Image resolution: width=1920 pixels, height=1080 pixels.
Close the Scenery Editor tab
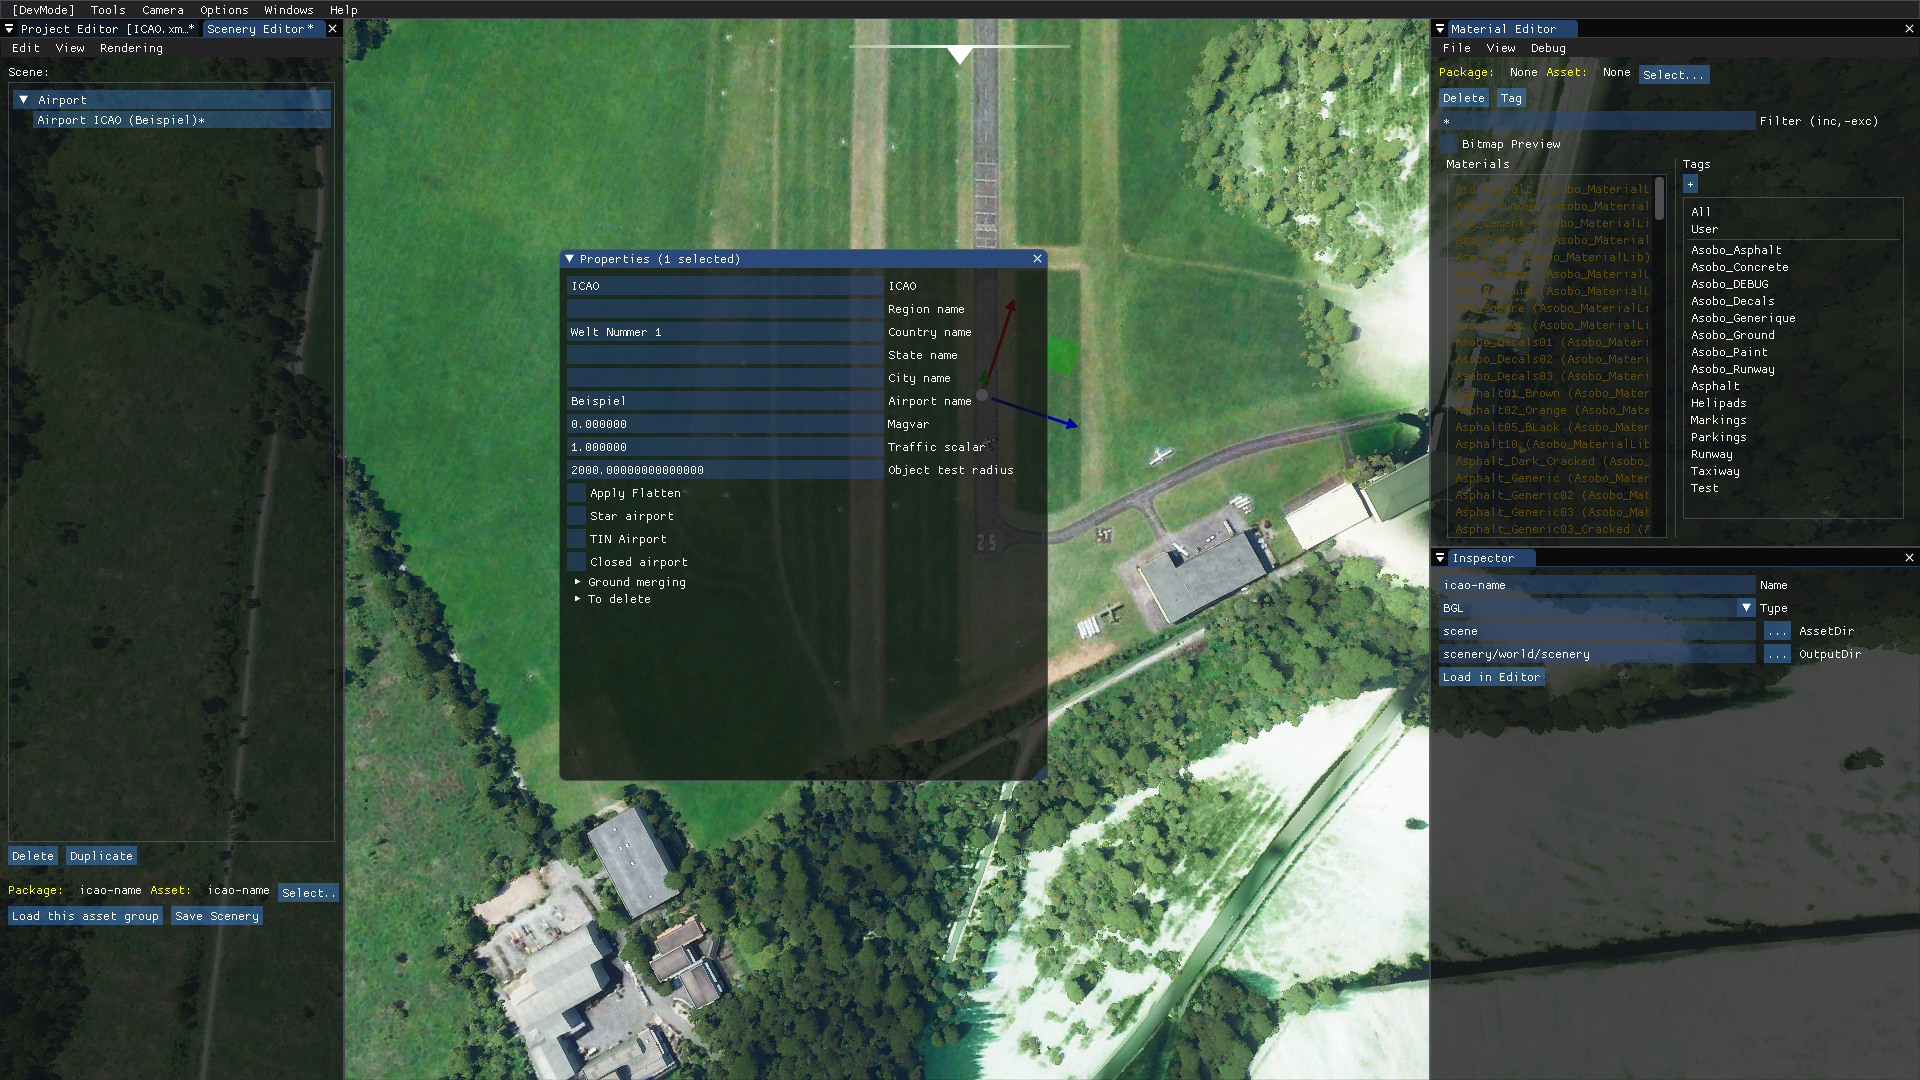tap(333, 29)
